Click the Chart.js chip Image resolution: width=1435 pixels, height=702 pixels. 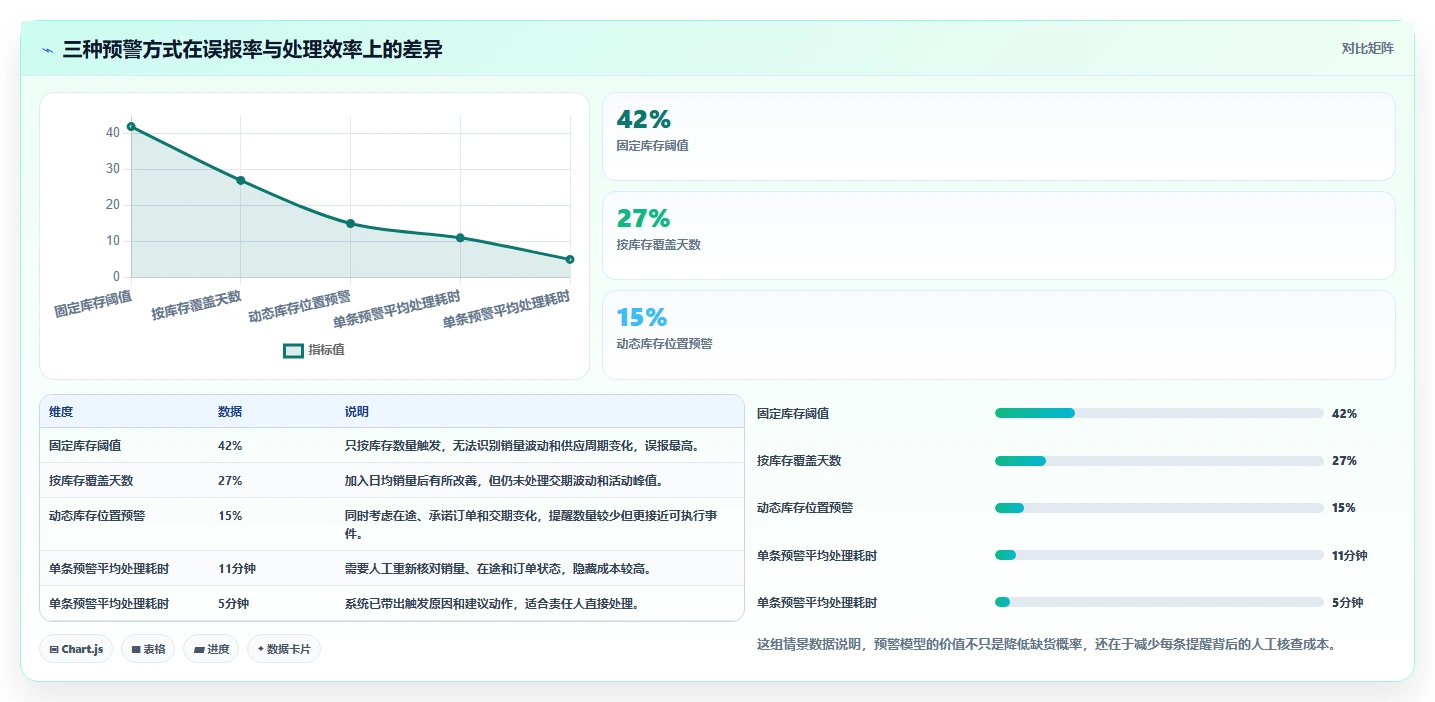click(76, 649)
